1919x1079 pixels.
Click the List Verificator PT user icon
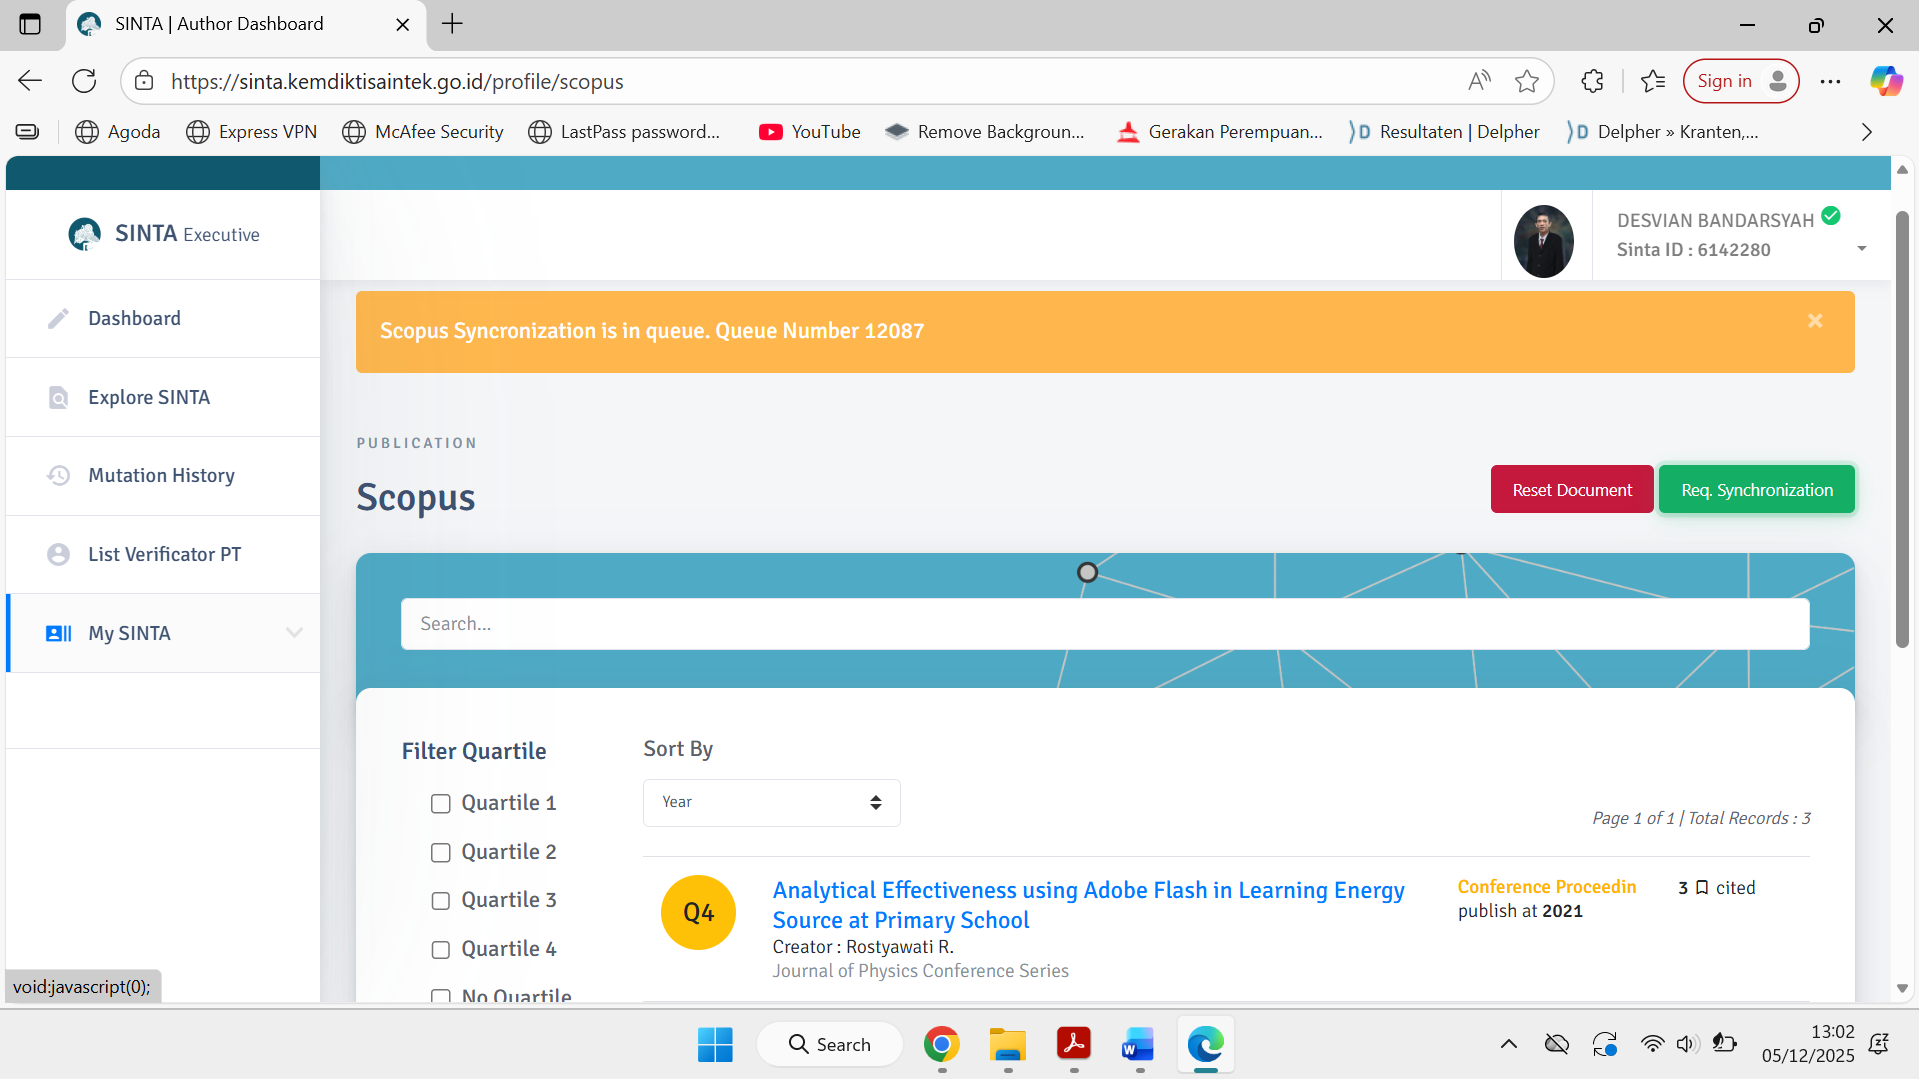[x=59, y=554]
